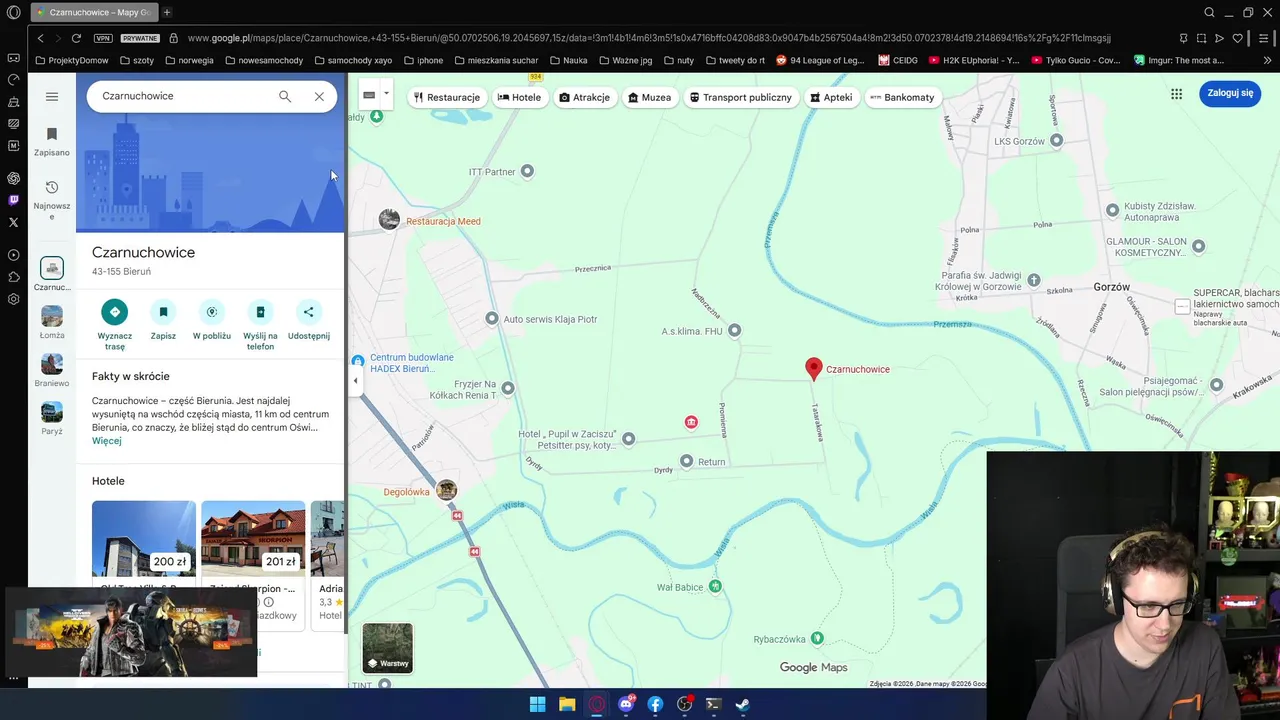This screenshot has height=720, width=1280.
Task: Open File Explorer from taskbar
Action: click(x=567, y=704)
